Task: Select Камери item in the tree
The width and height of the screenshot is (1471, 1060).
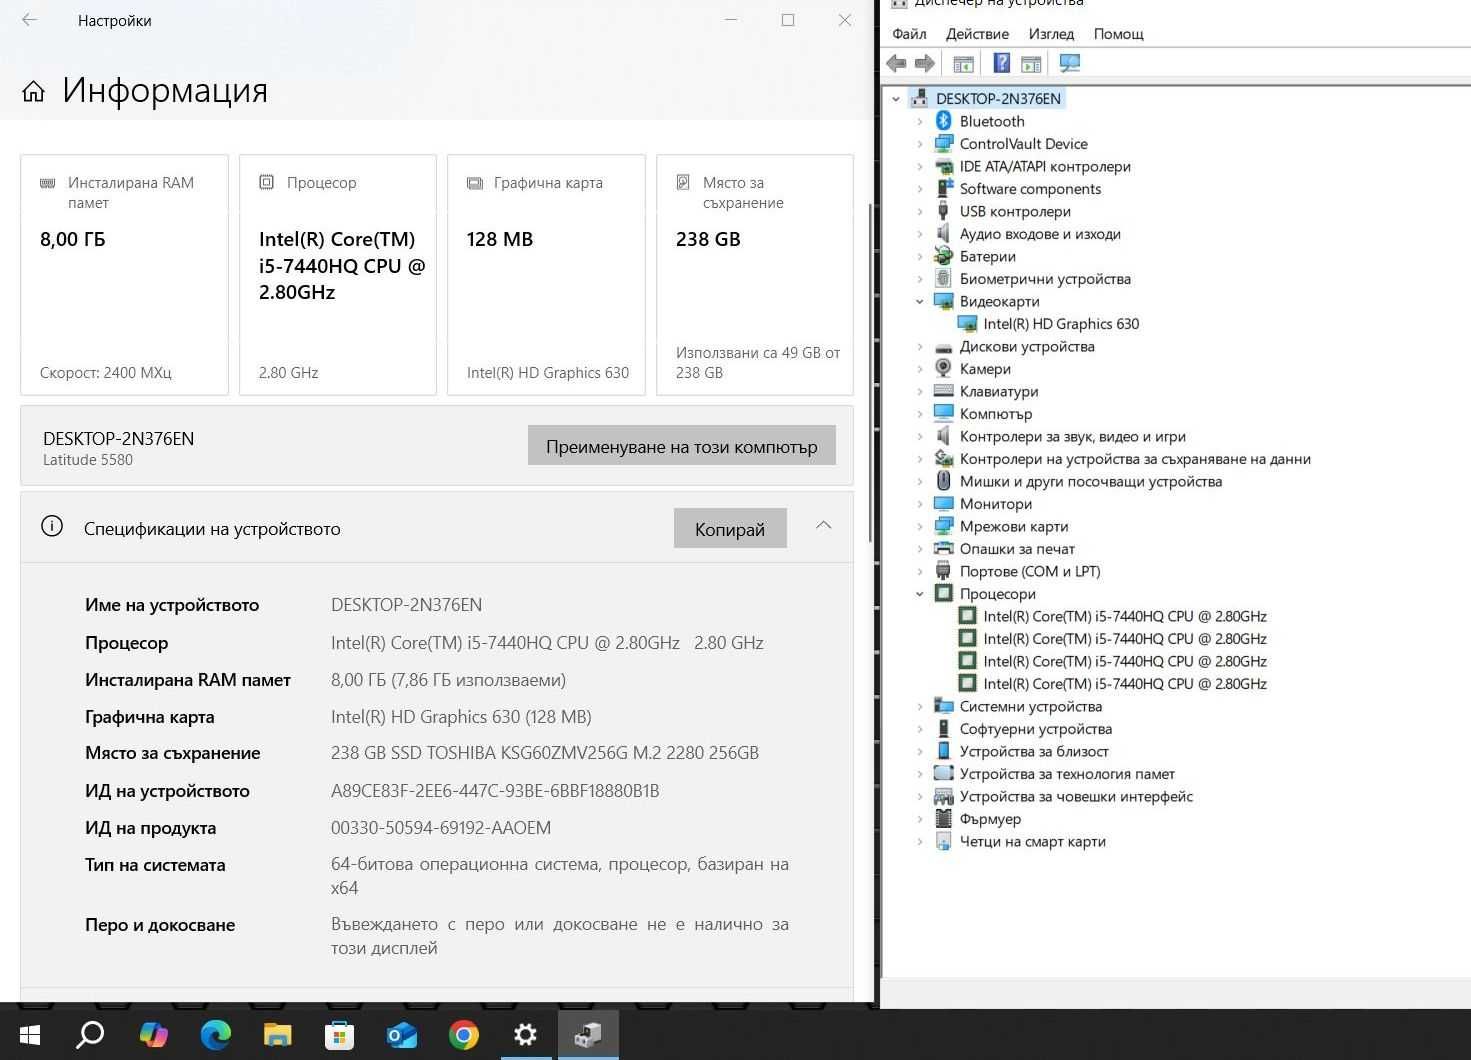Action: click(985, 369)
